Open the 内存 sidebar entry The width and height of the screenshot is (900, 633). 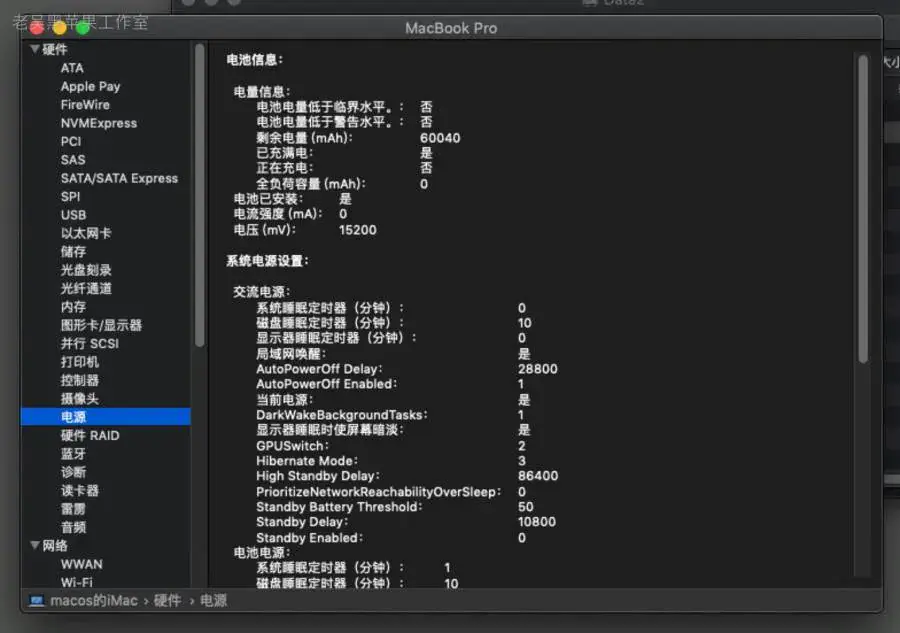pos(73,307)
